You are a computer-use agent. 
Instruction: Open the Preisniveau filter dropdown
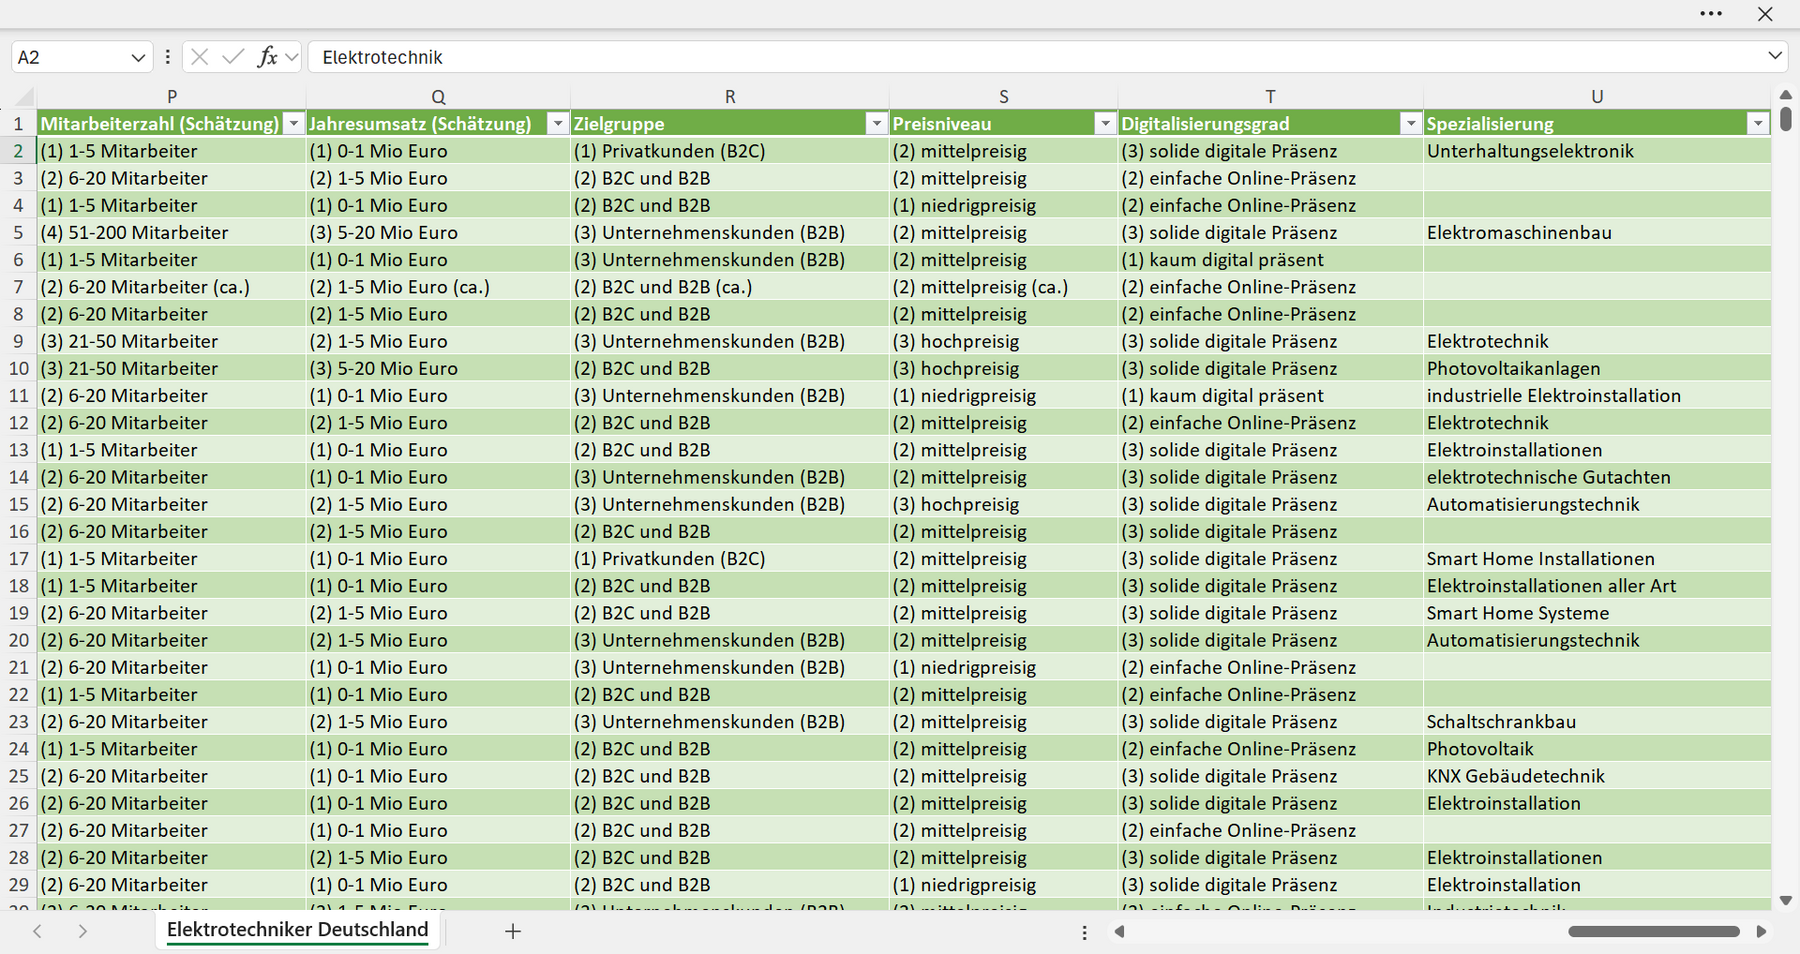pos(1105,124)
